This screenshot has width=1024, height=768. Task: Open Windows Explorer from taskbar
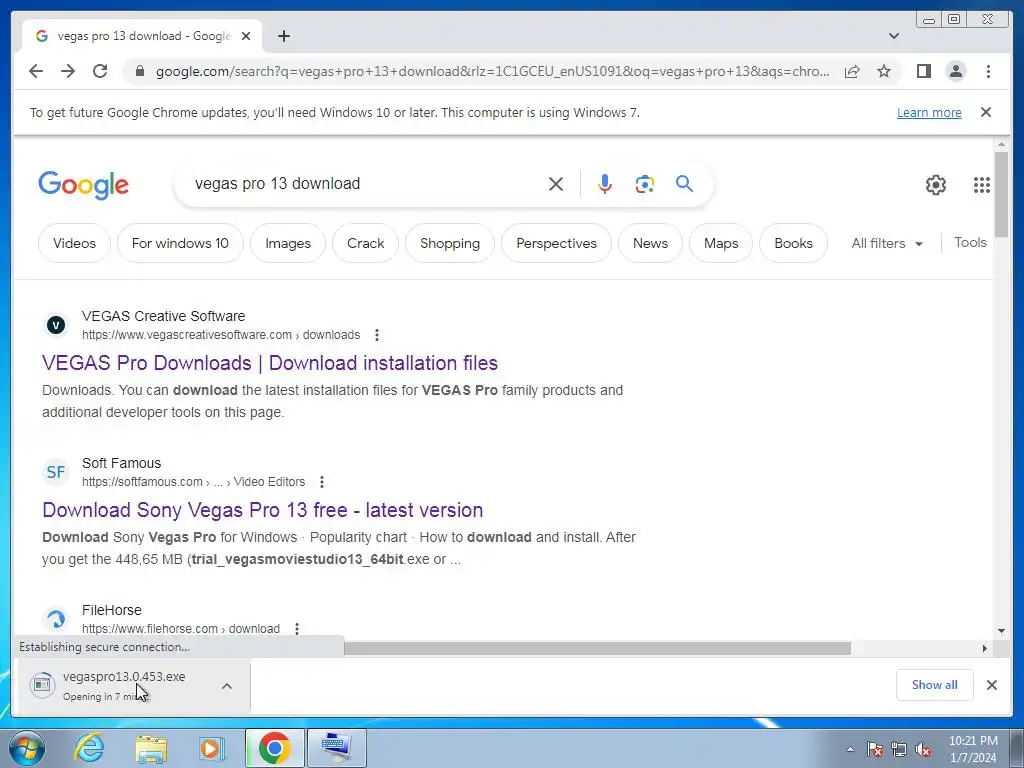pyautogui.click(x=151, y=748)
